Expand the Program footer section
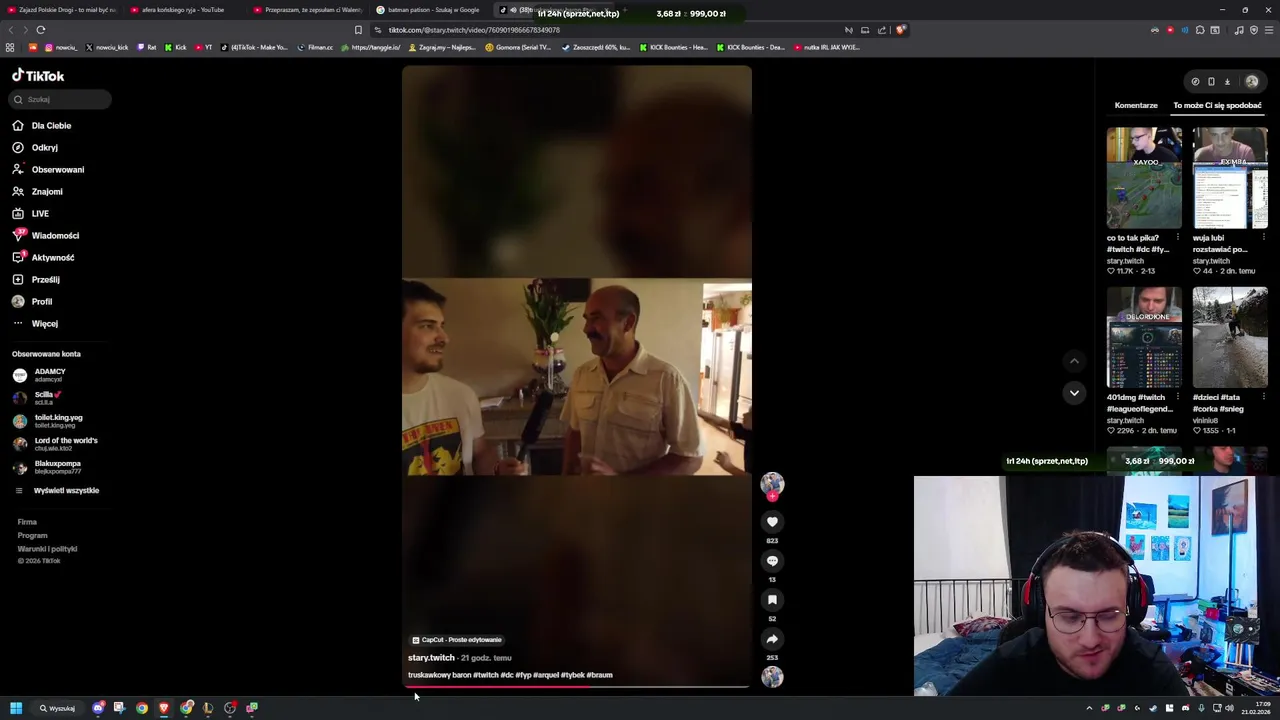Viewport: 1280px width, 720px height. pos(32,536)
